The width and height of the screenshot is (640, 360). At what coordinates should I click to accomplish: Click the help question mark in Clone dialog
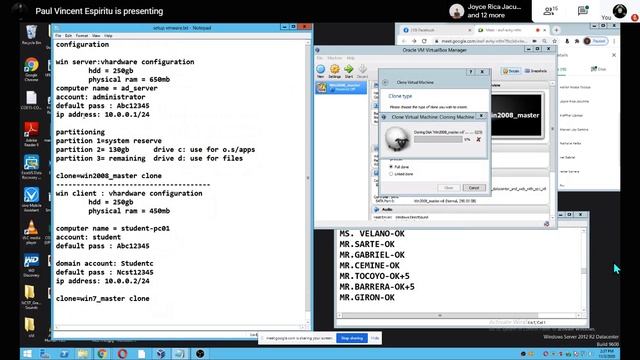471,72
